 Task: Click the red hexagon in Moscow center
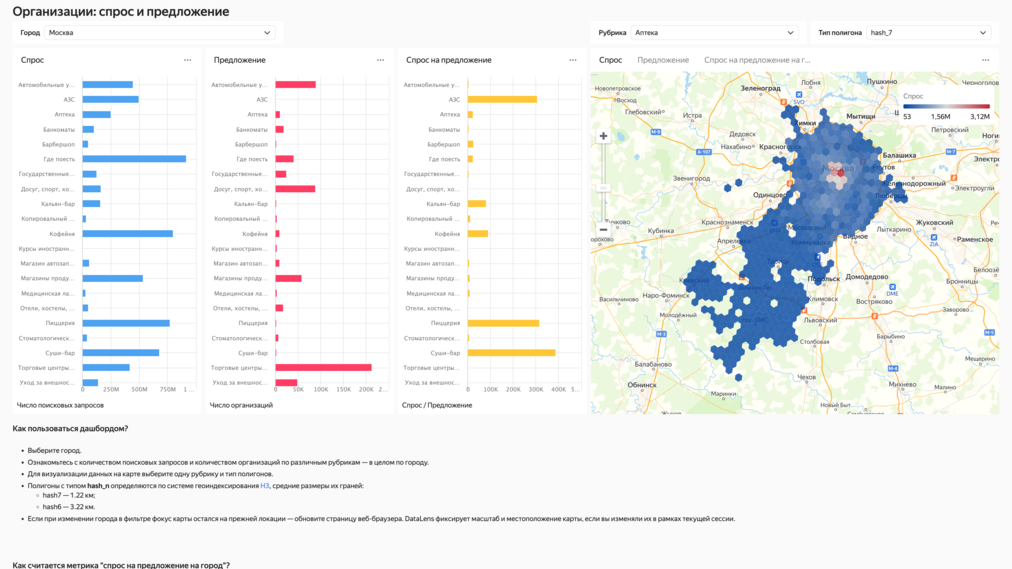[x=840, y=173]
